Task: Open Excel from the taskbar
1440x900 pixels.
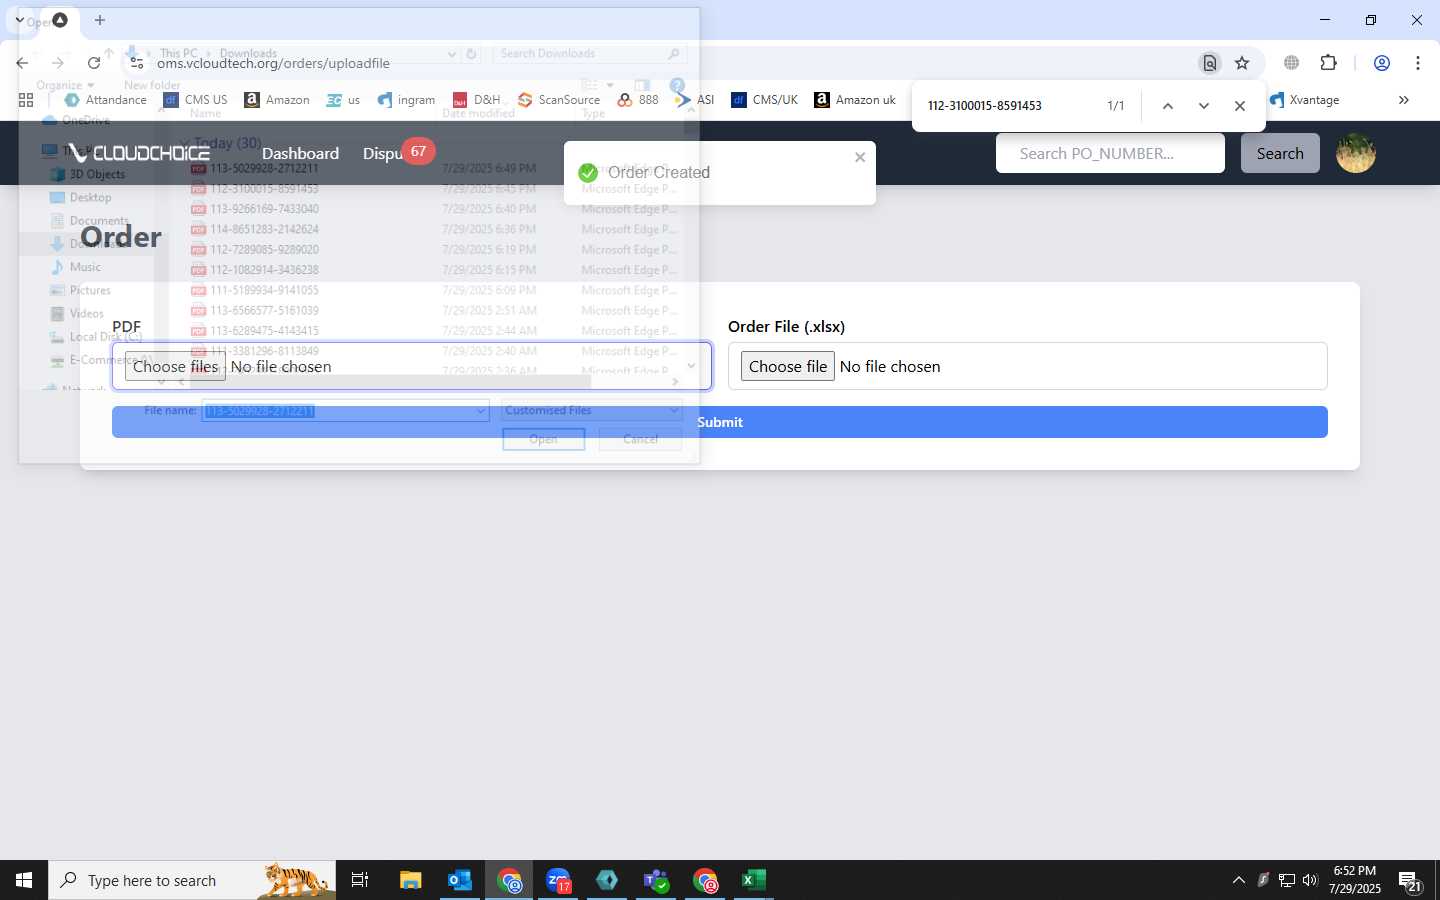Action: 754,880
